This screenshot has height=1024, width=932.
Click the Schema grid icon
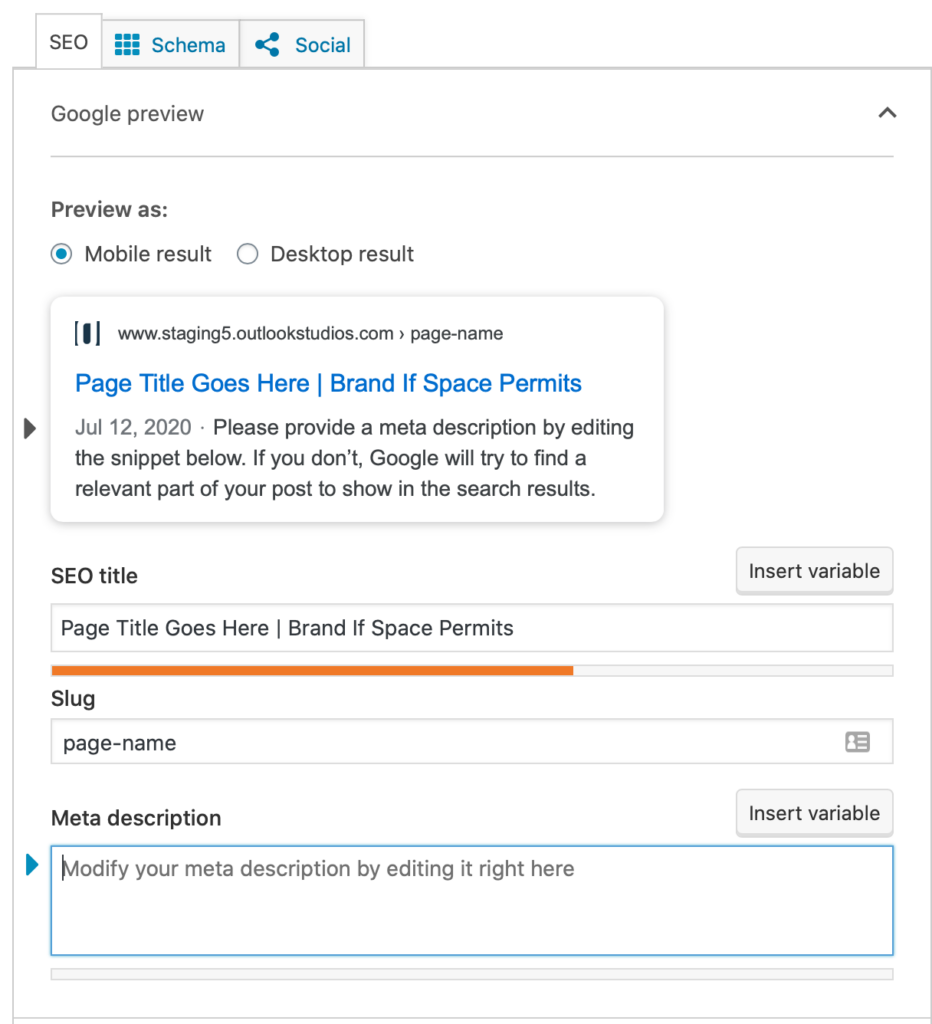[x=127, y=44]
